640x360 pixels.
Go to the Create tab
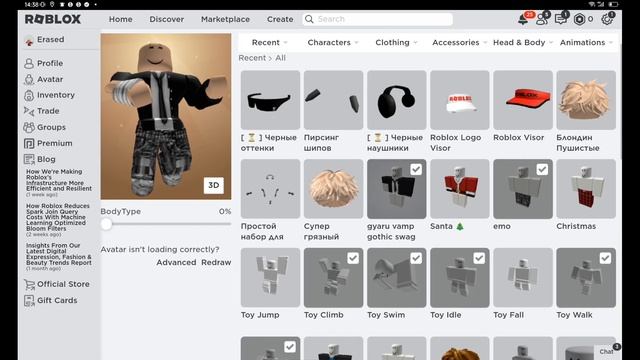click(280, 19)
